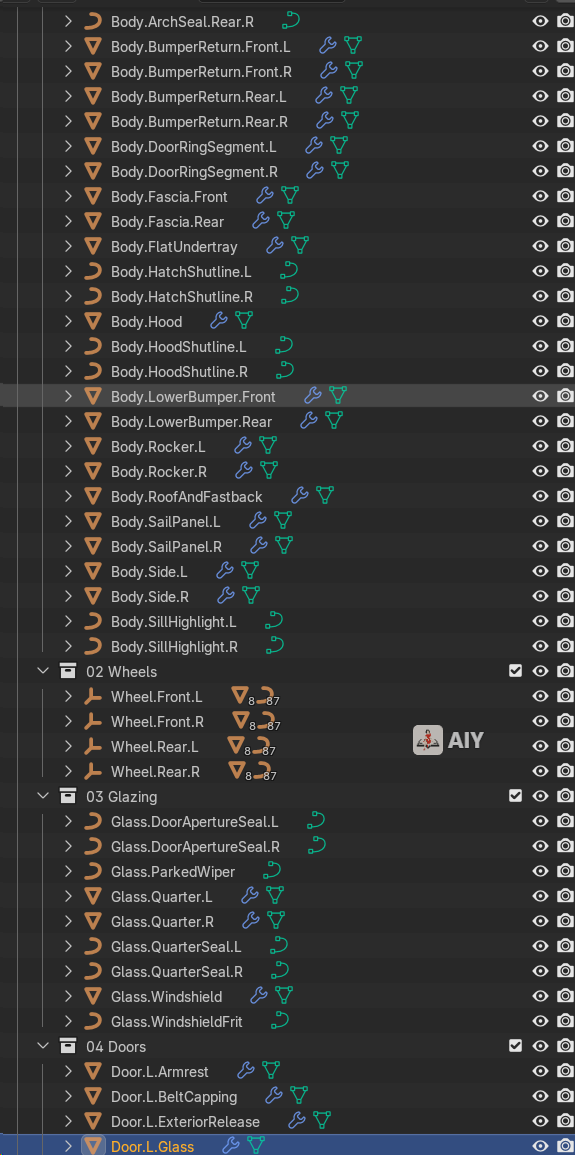Click the modifier wrench on Body.LowerBumper.Front
This screenshot has width=575, height=1155.
coord(313,396)
